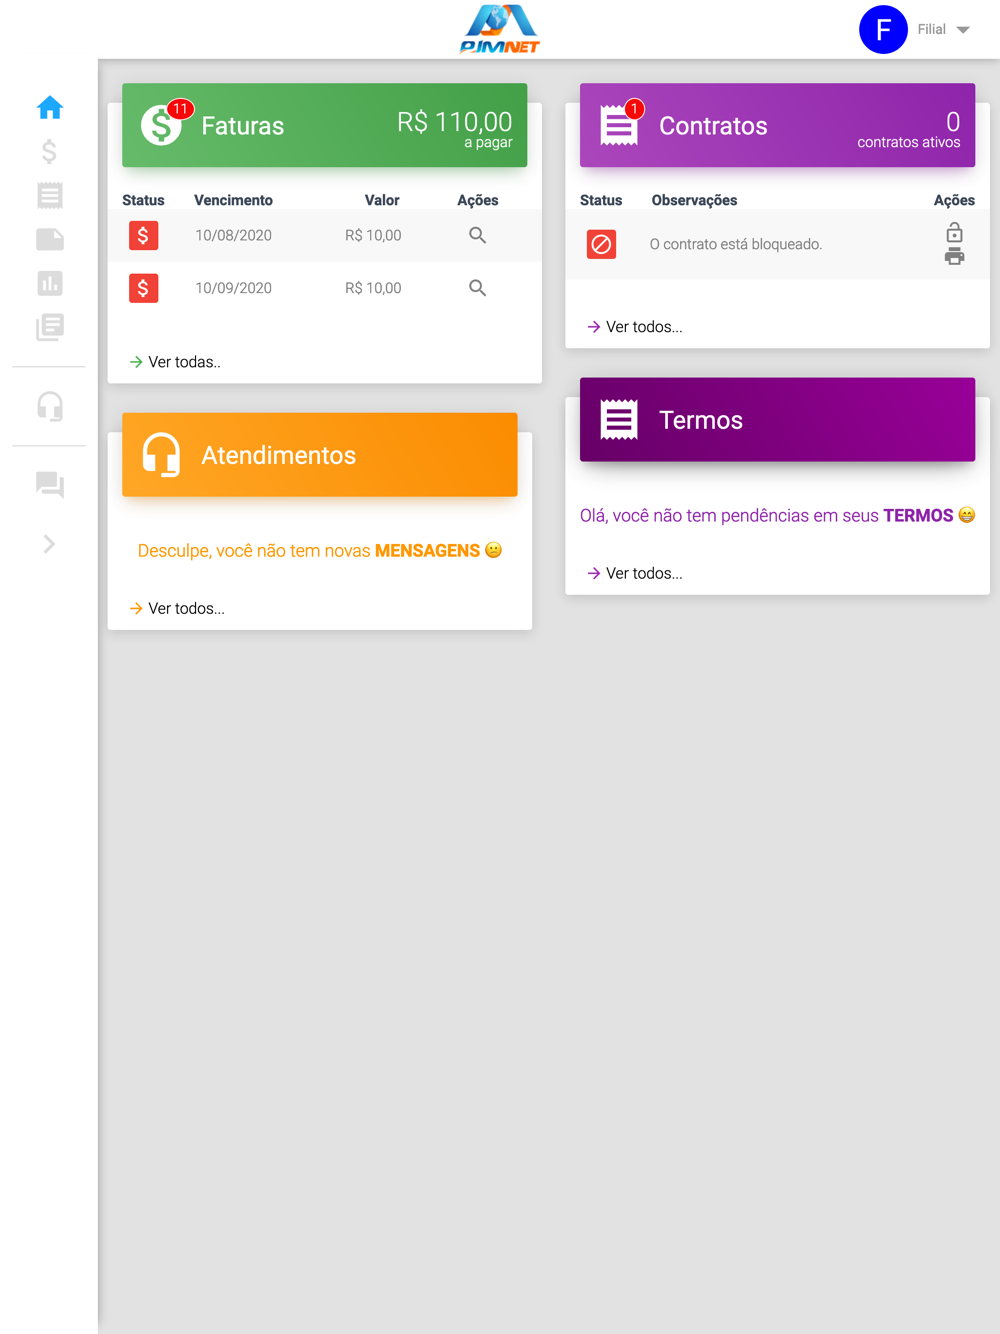
Task: View details of invoice due 10/08/2020
Action: click(477, 235)
